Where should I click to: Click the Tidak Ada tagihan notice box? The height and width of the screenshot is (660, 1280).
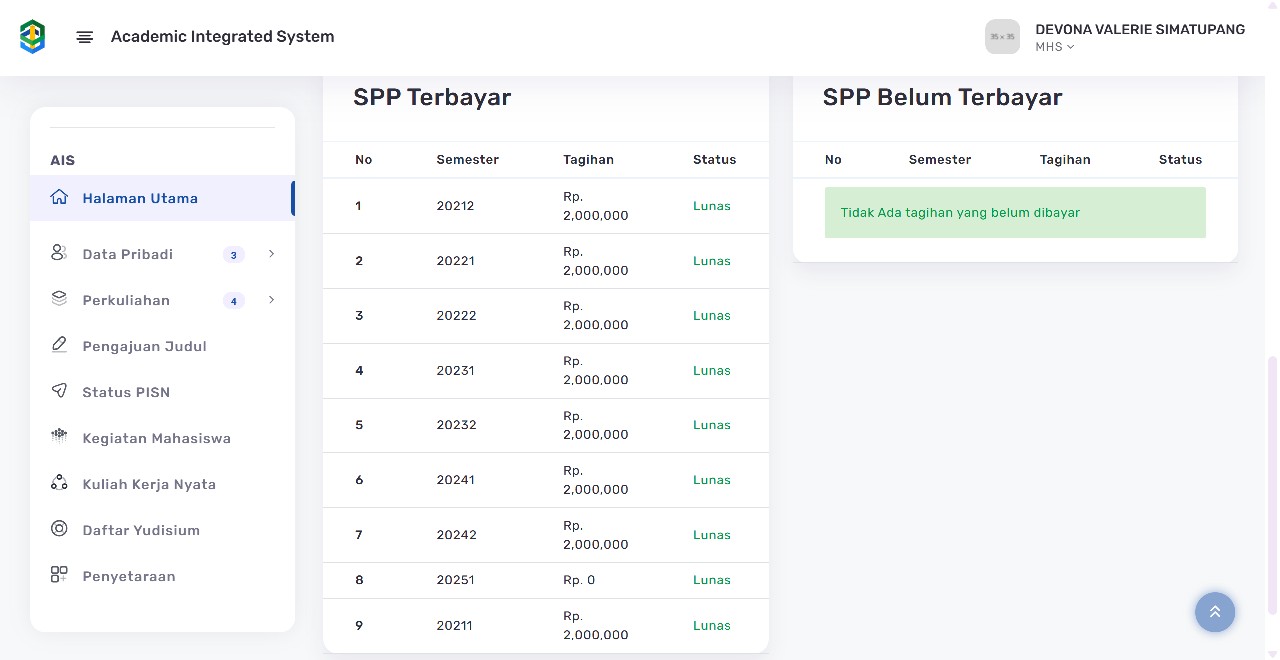click(1015, 212)
